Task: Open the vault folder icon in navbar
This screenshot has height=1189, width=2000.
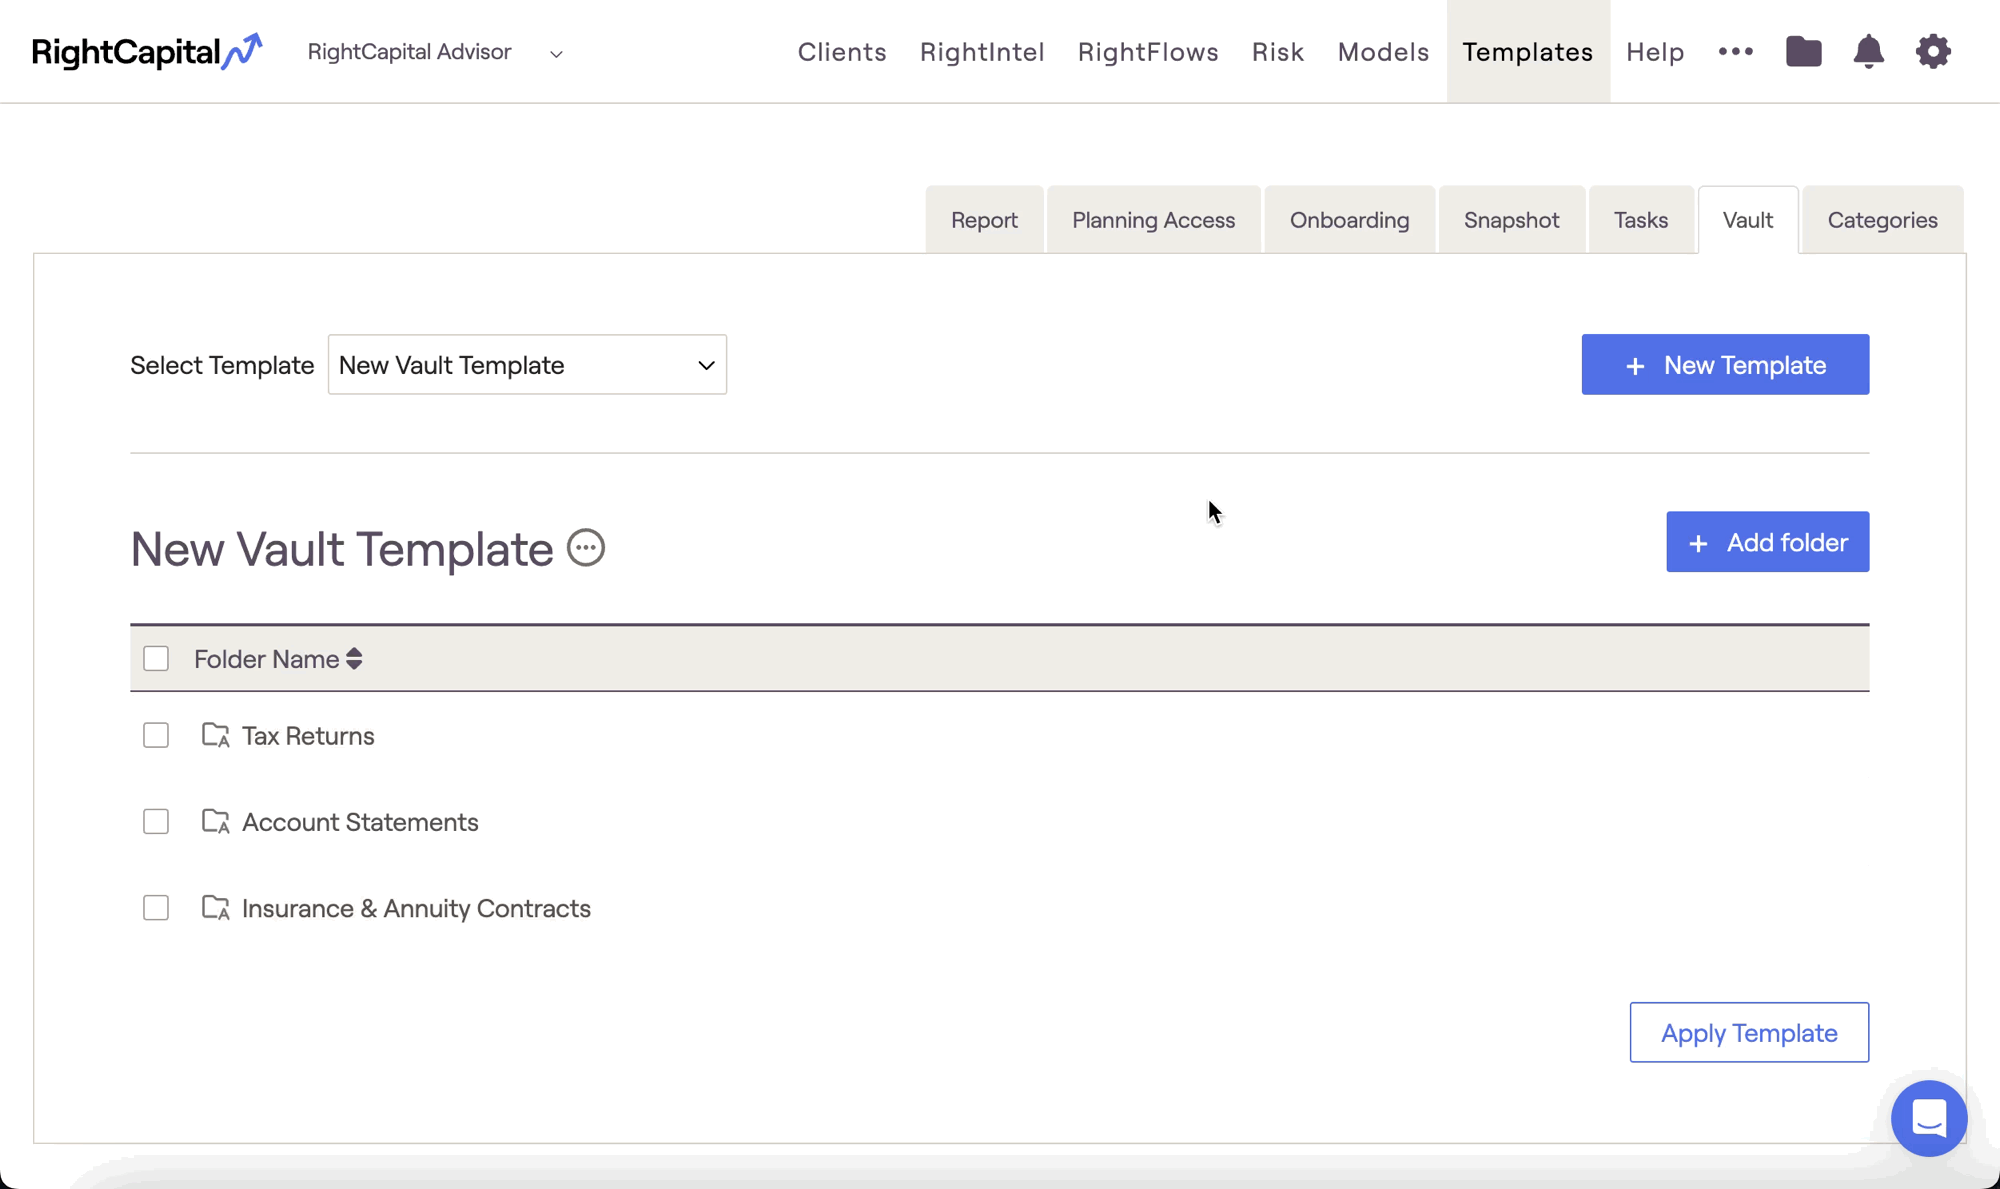Action: [1804, 51]
